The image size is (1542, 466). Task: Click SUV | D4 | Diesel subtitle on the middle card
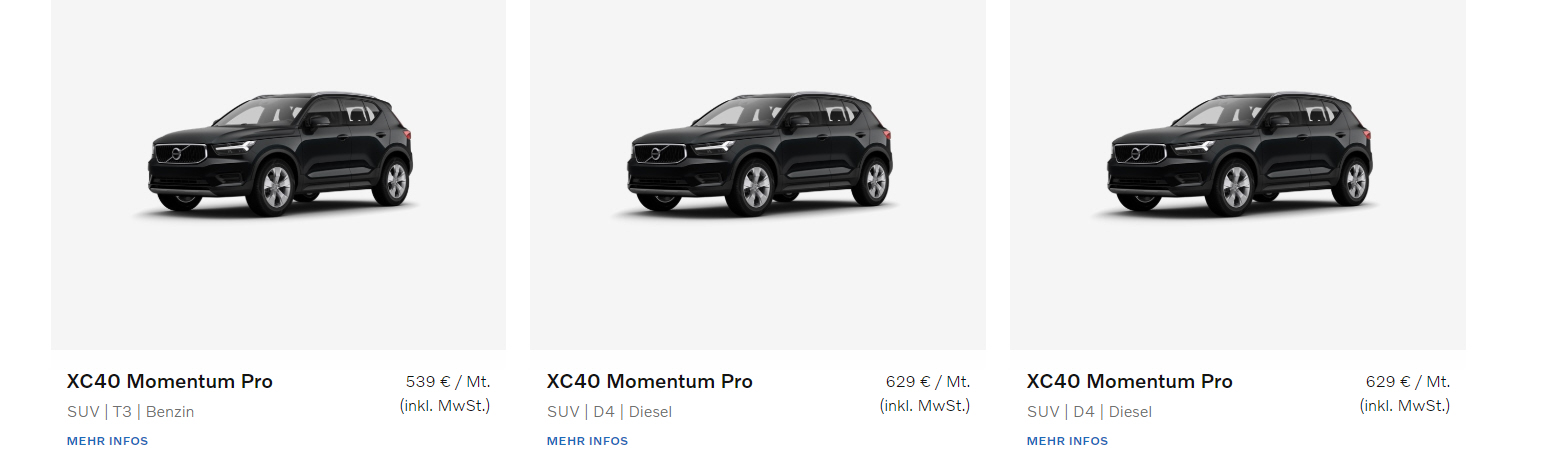610,411
